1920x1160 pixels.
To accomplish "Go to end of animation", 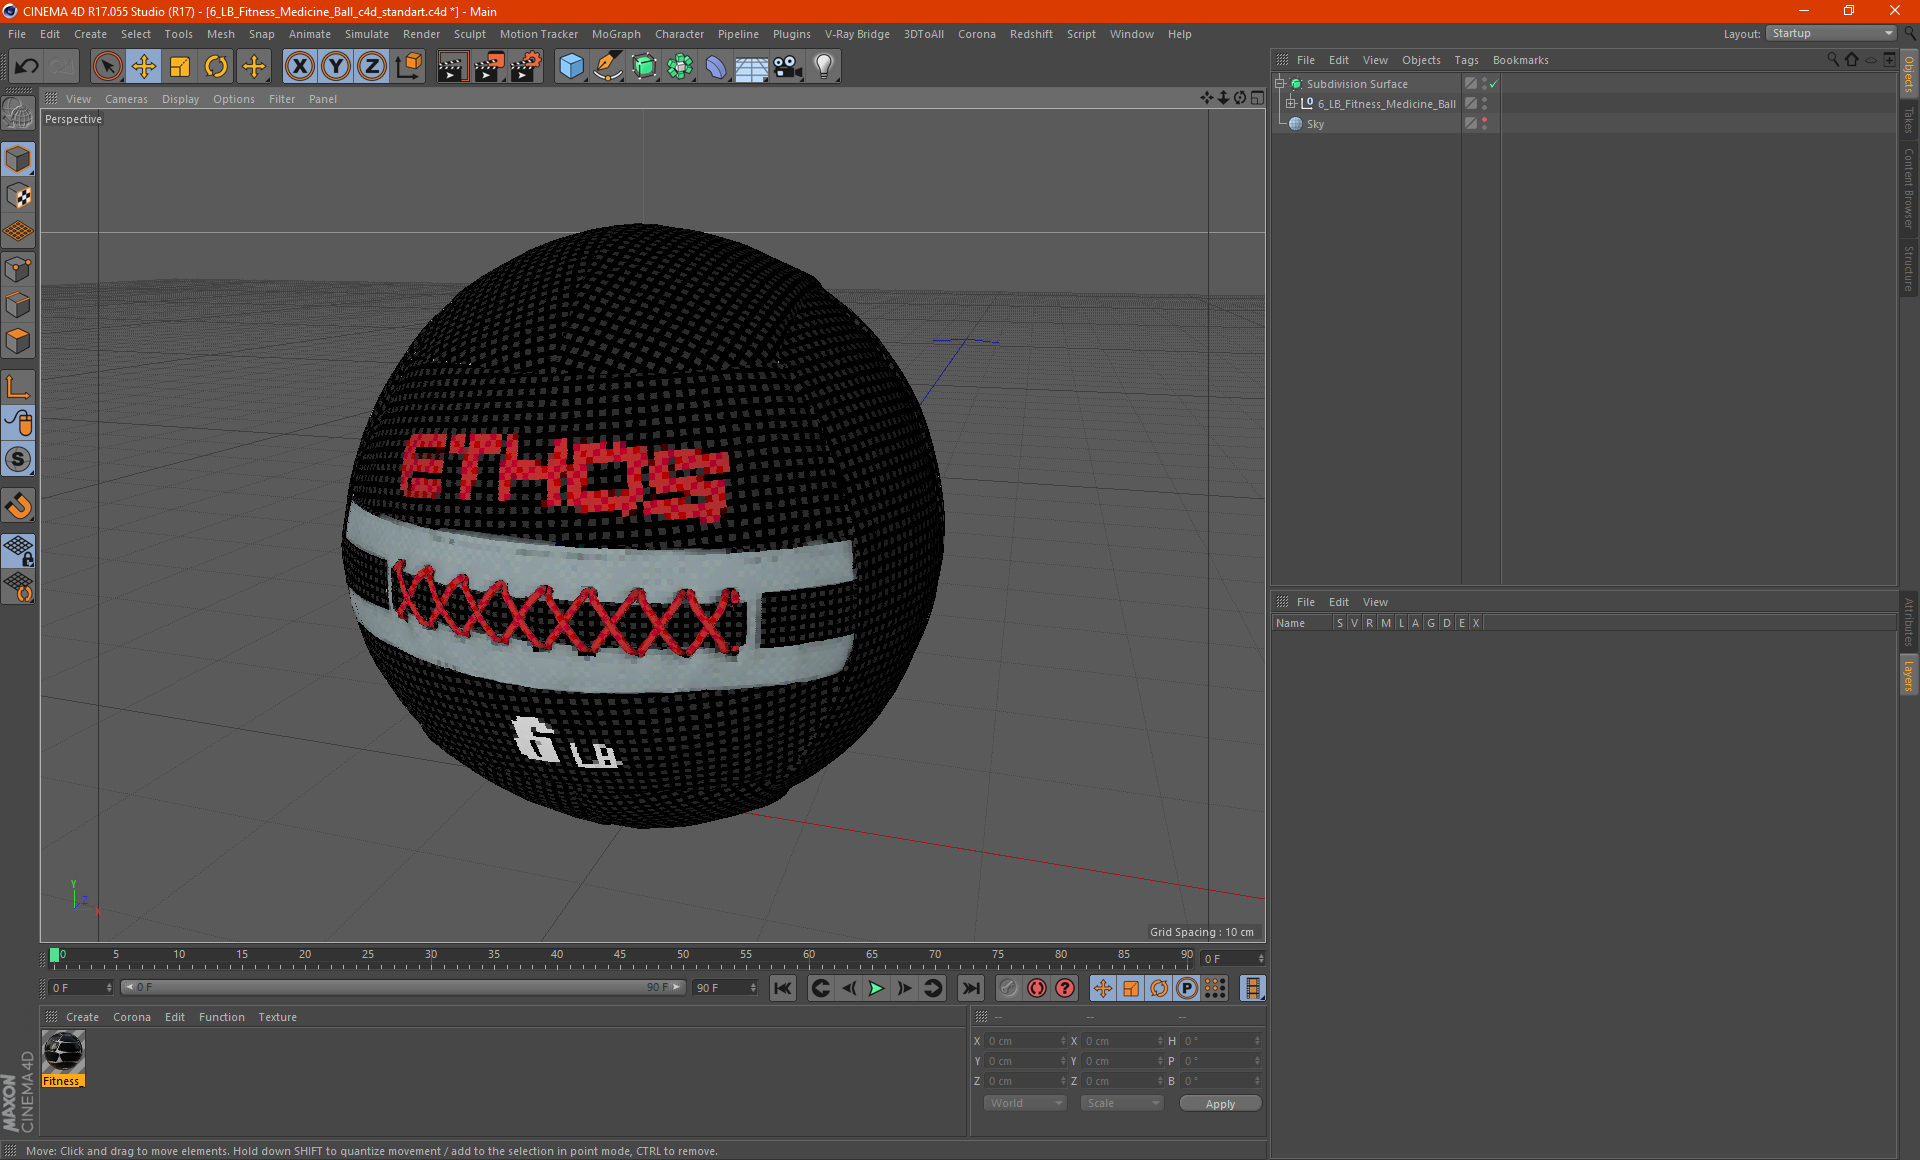I will (x=970, y=988).
